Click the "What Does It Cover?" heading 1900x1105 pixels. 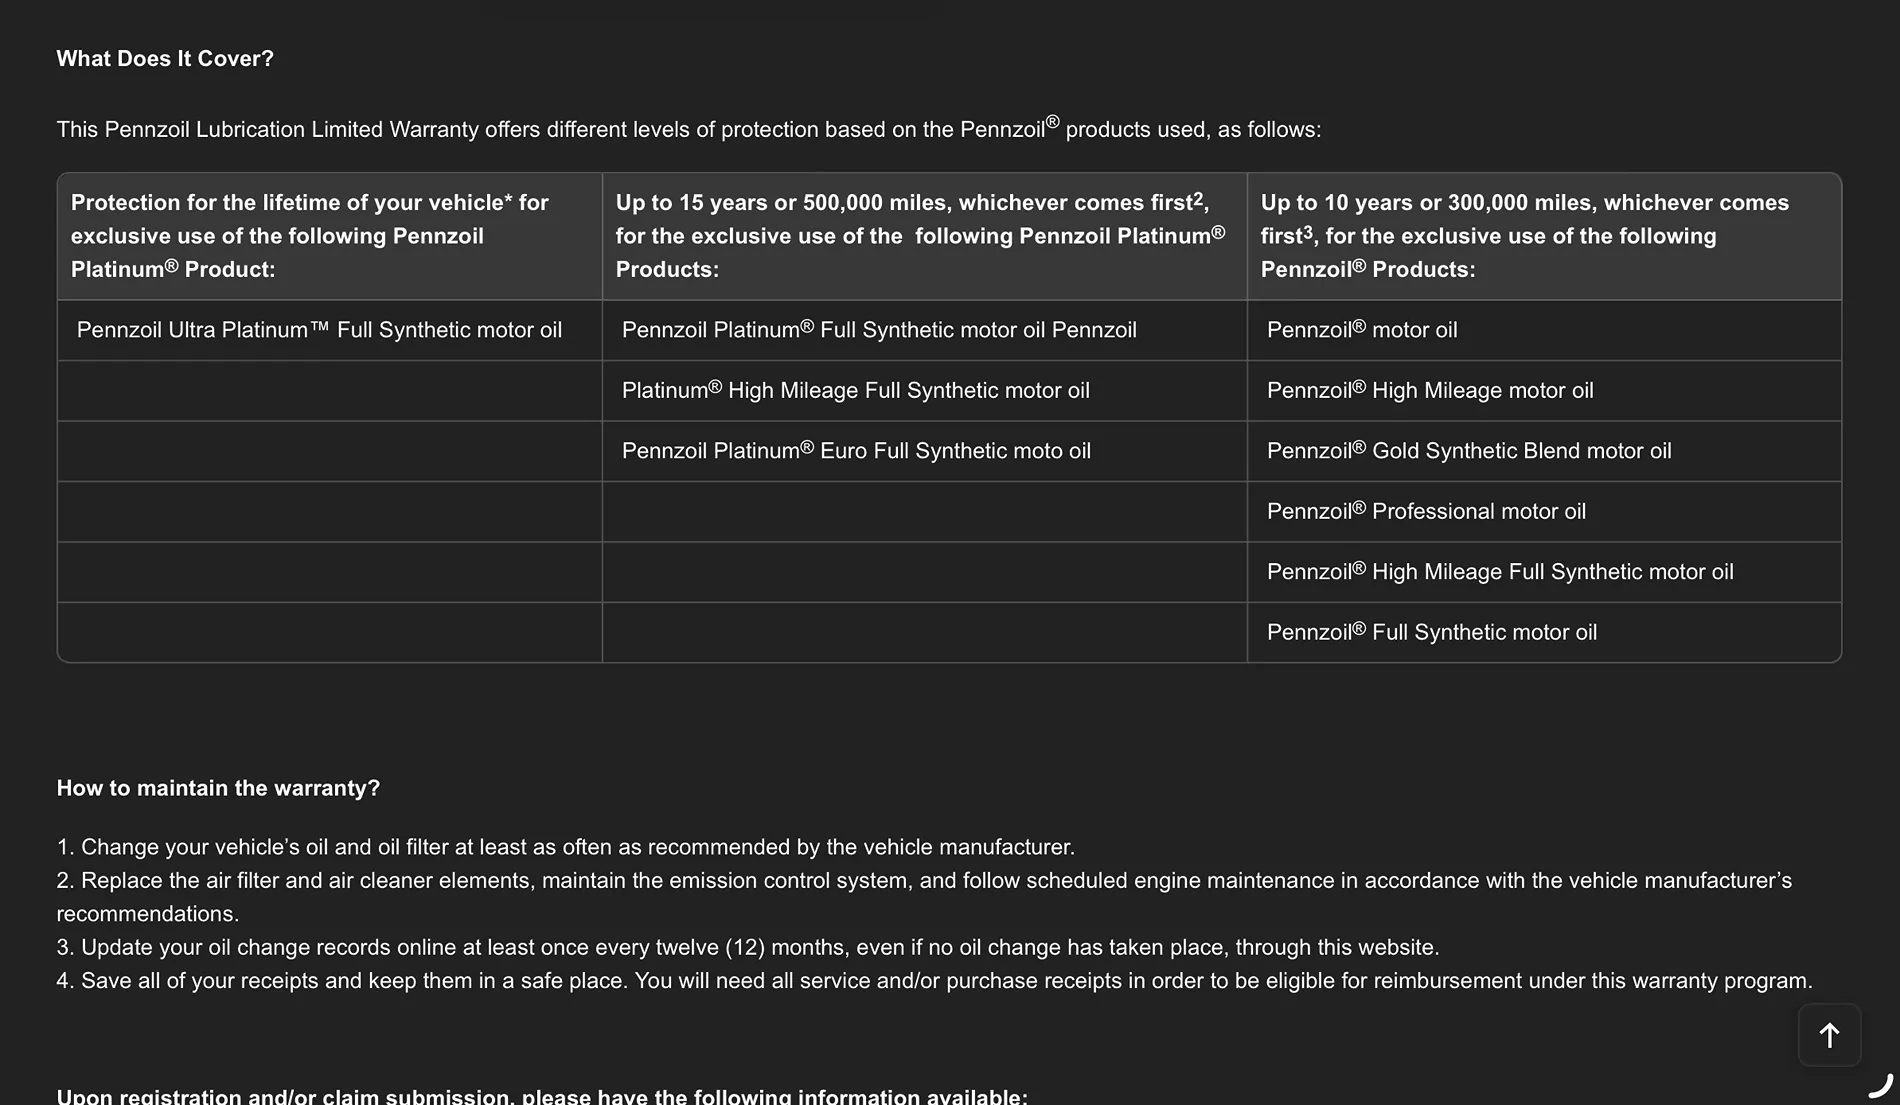click(165, 59)
